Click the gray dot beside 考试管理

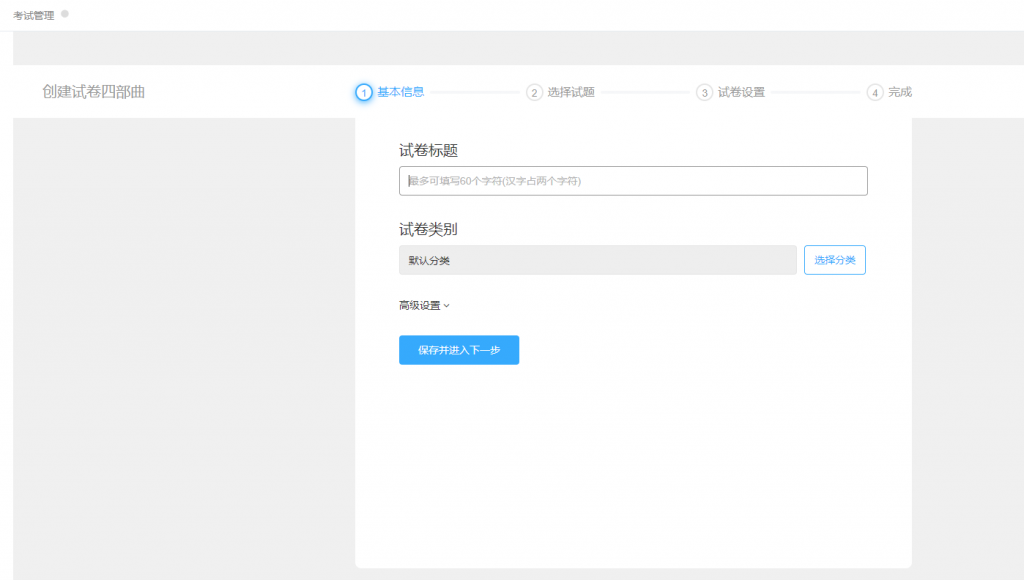click(x=65, y=14)
